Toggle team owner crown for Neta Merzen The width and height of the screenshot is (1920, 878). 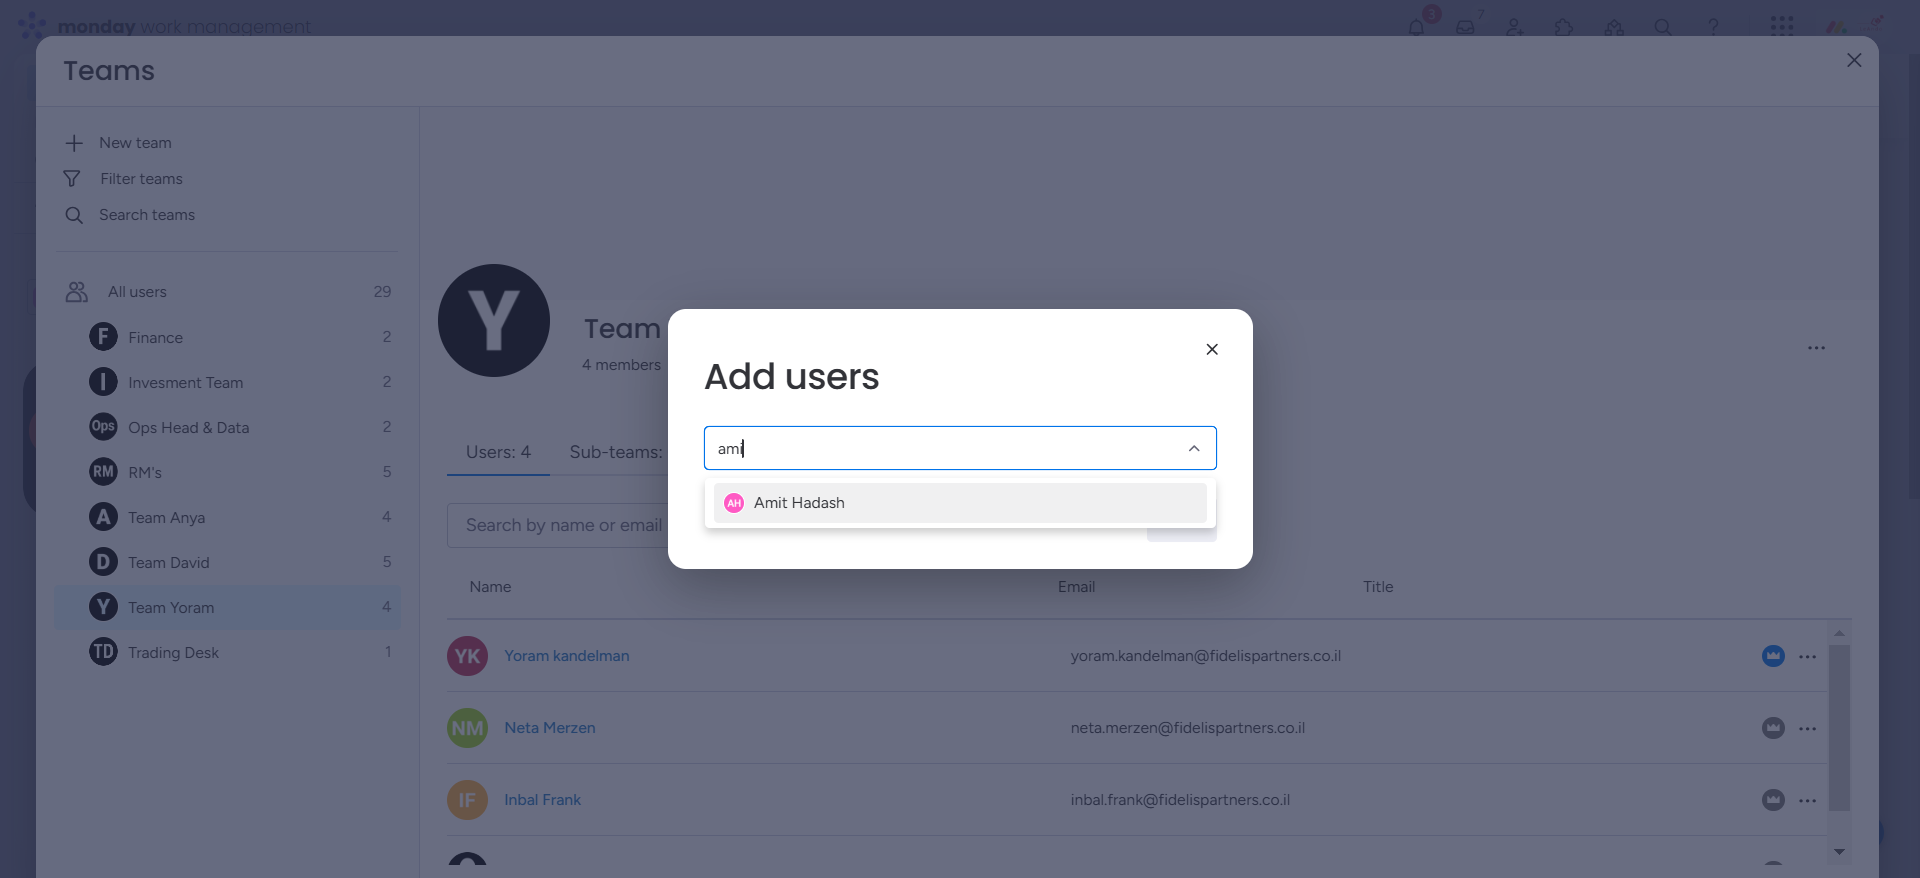coord(1773,729)
